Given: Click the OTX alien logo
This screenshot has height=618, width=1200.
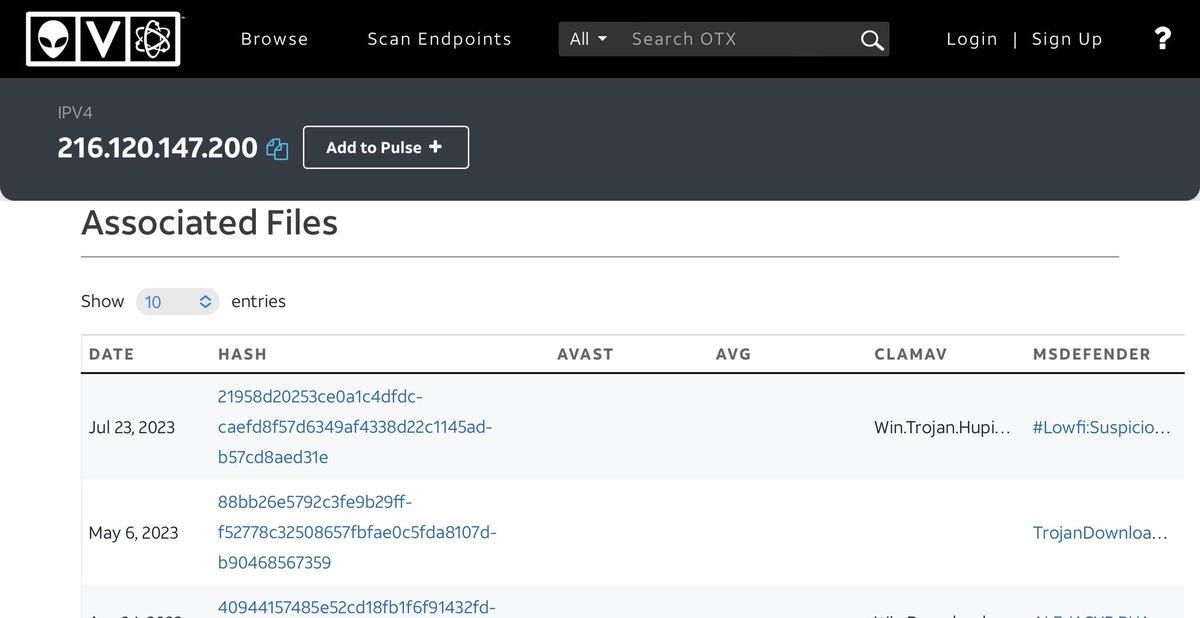Looking at the screenshot, I should [x=103, y=39].
